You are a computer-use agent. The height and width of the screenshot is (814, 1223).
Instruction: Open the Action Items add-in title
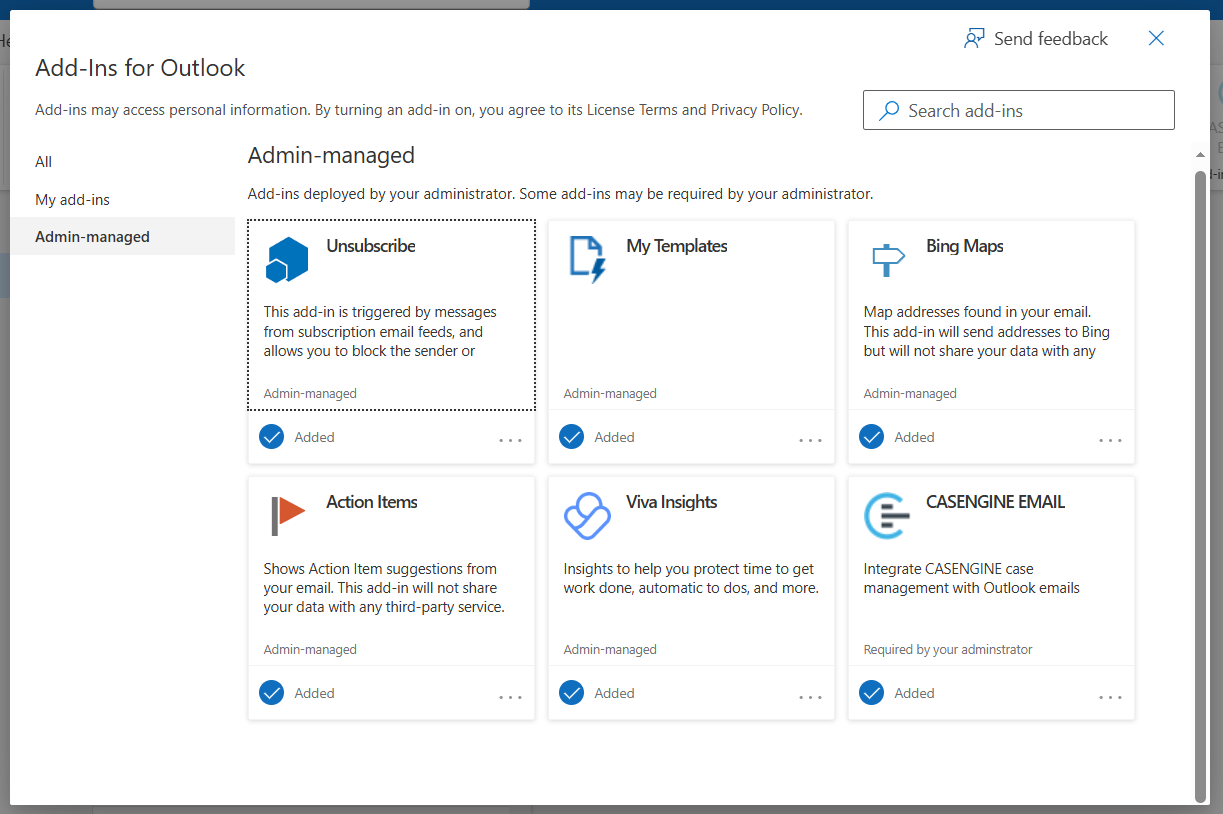372,502
